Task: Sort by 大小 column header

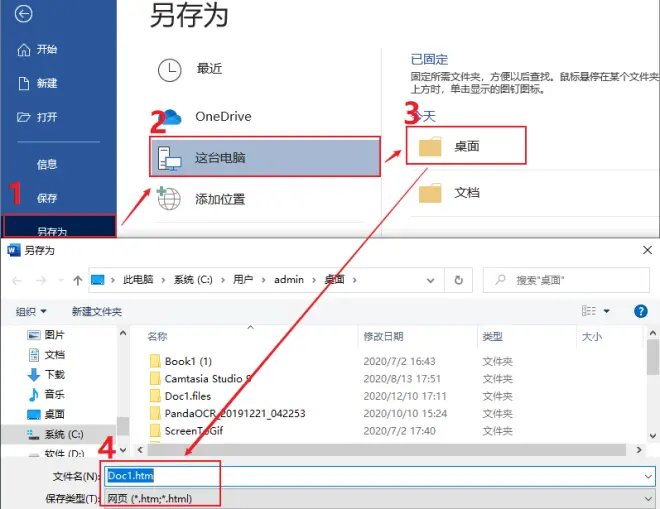Action: 591,336
